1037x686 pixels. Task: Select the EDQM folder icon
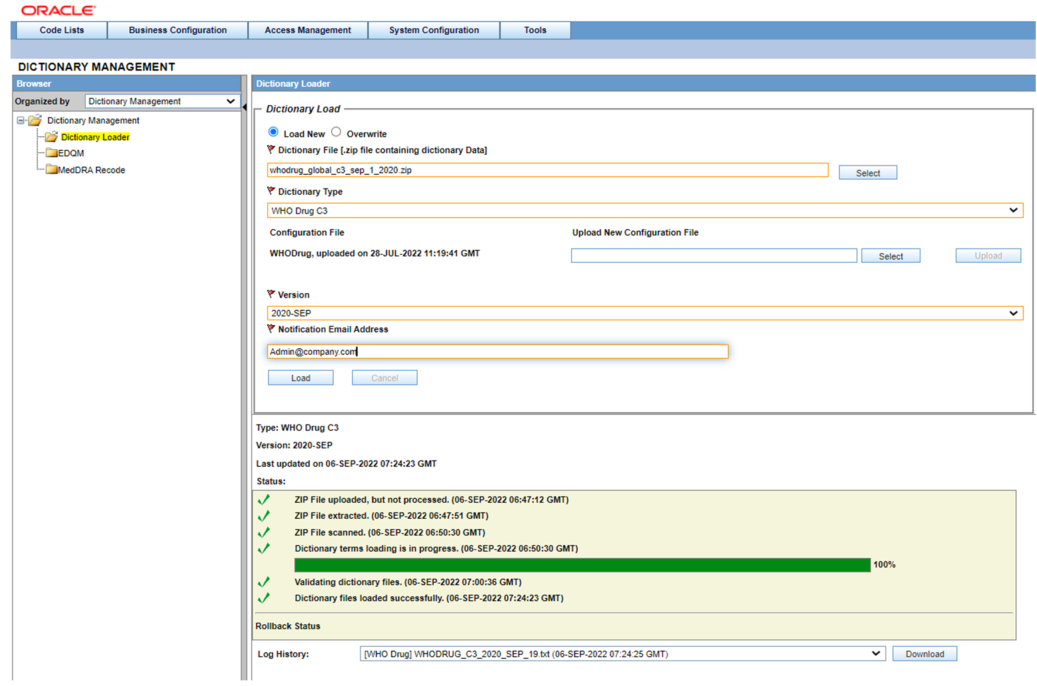(x=51, y=153)
